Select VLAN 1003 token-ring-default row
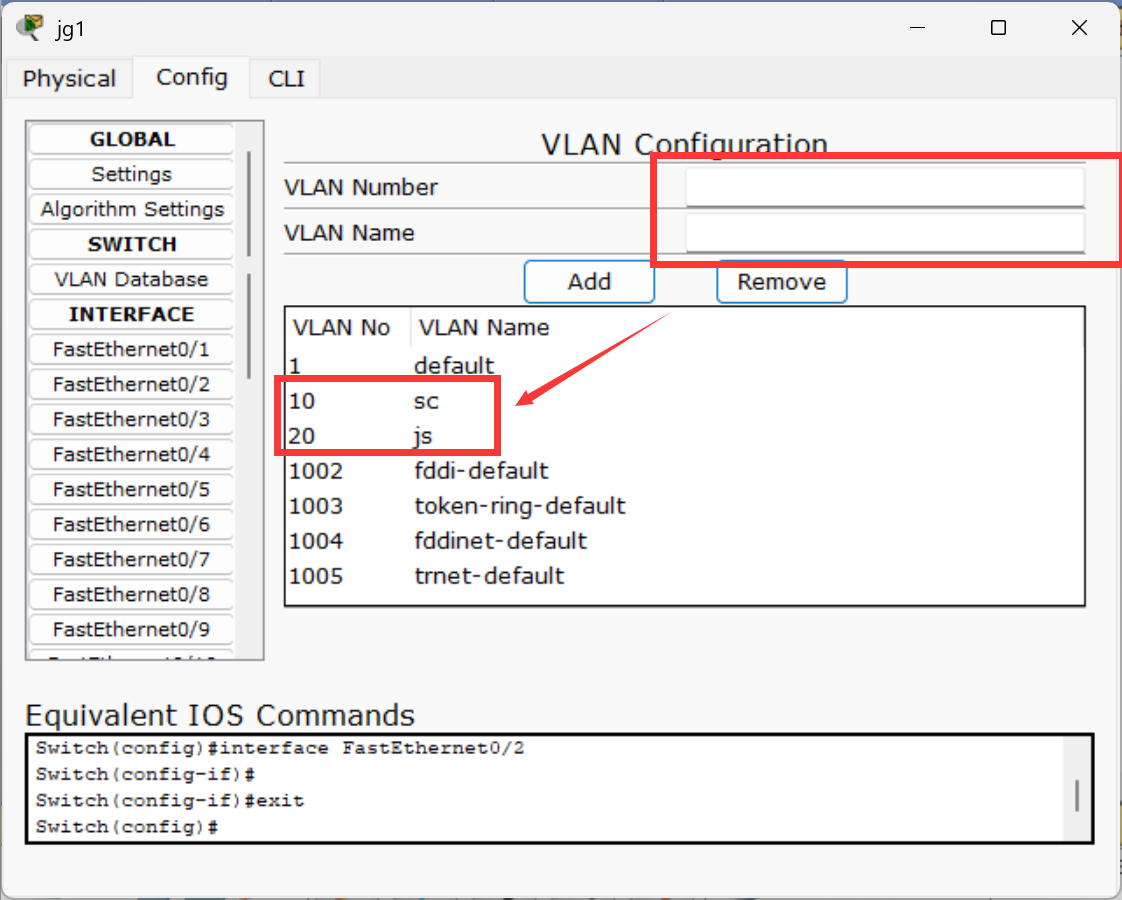The height and width of the screenshot is (900, 1122). 685,506
